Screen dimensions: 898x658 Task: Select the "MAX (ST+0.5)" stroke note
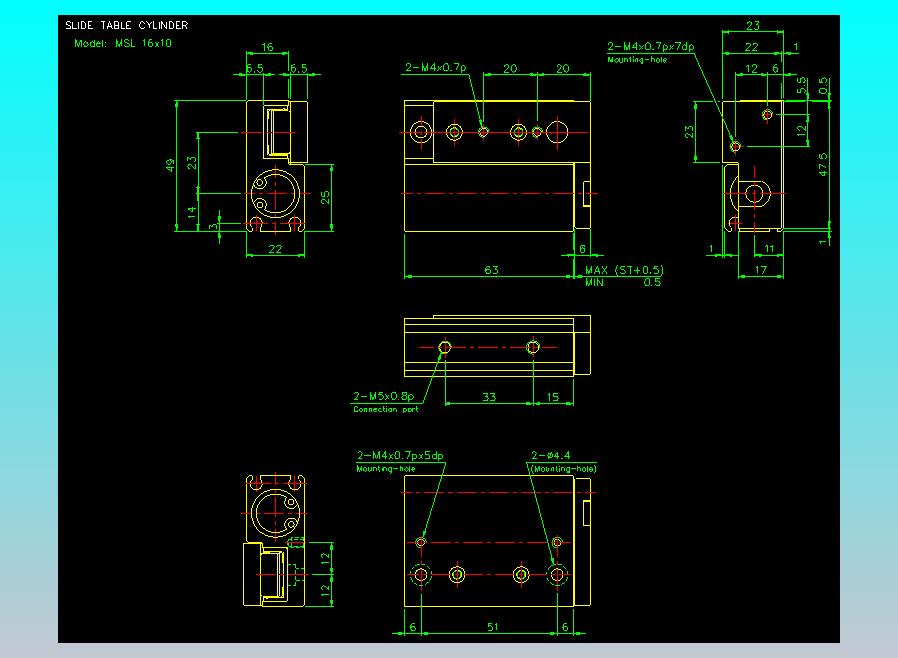click(624, 270)
